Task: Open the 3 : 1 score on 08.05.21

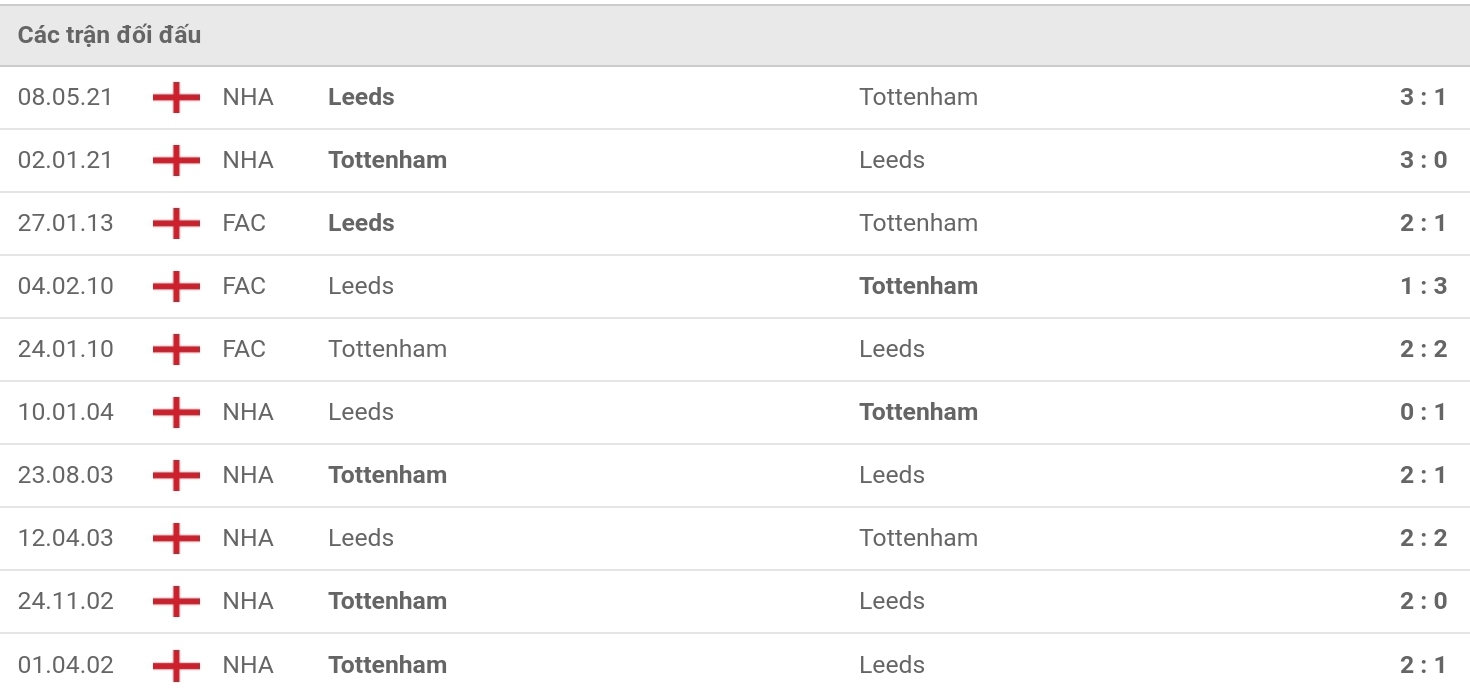Action: [1423, 97]
